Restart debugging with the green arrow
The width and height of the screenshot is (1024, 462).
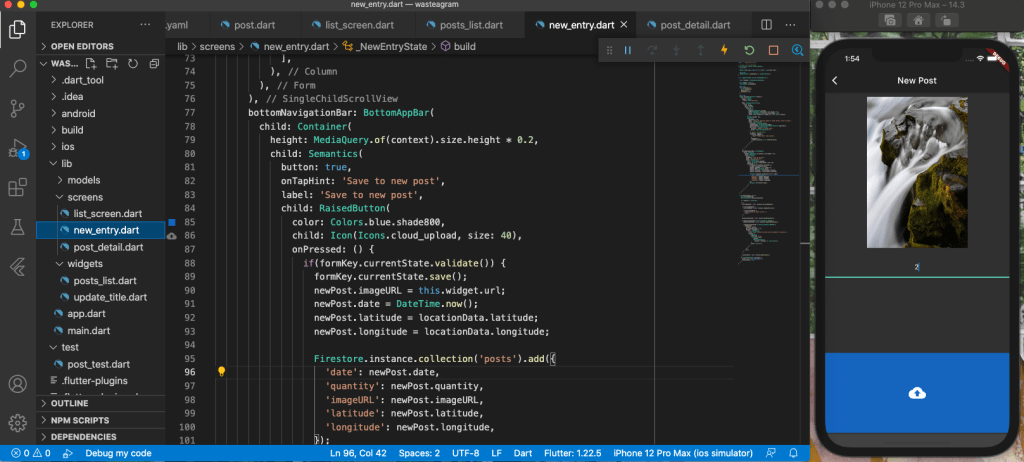[749, 50]
